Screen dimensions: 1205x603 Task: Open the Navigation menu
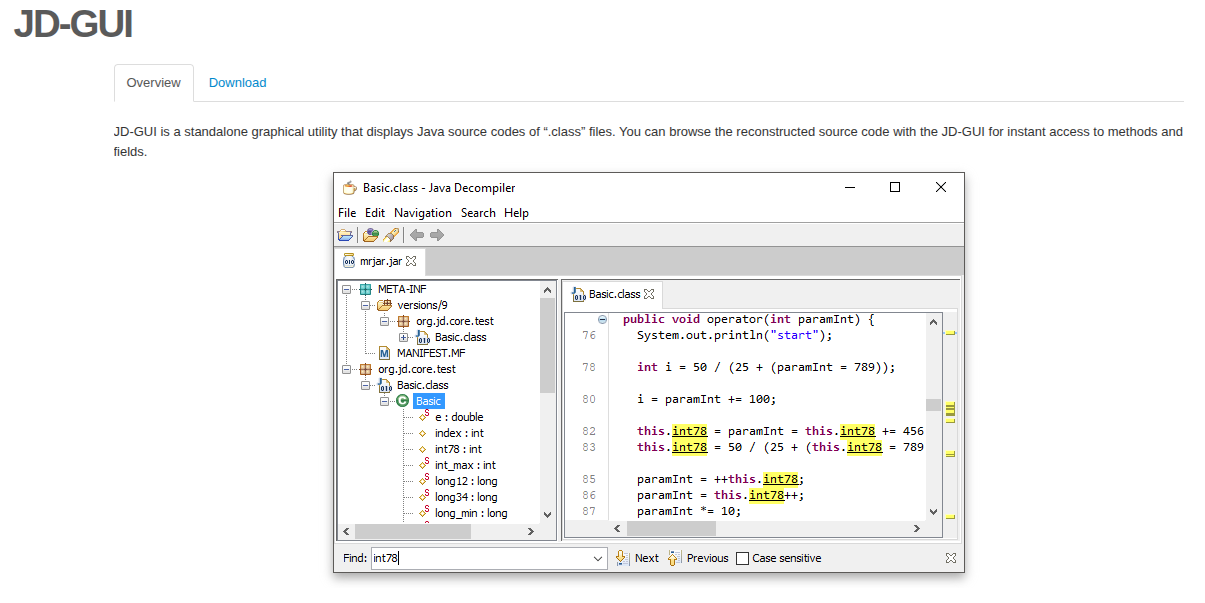click(x=422, y=213)
